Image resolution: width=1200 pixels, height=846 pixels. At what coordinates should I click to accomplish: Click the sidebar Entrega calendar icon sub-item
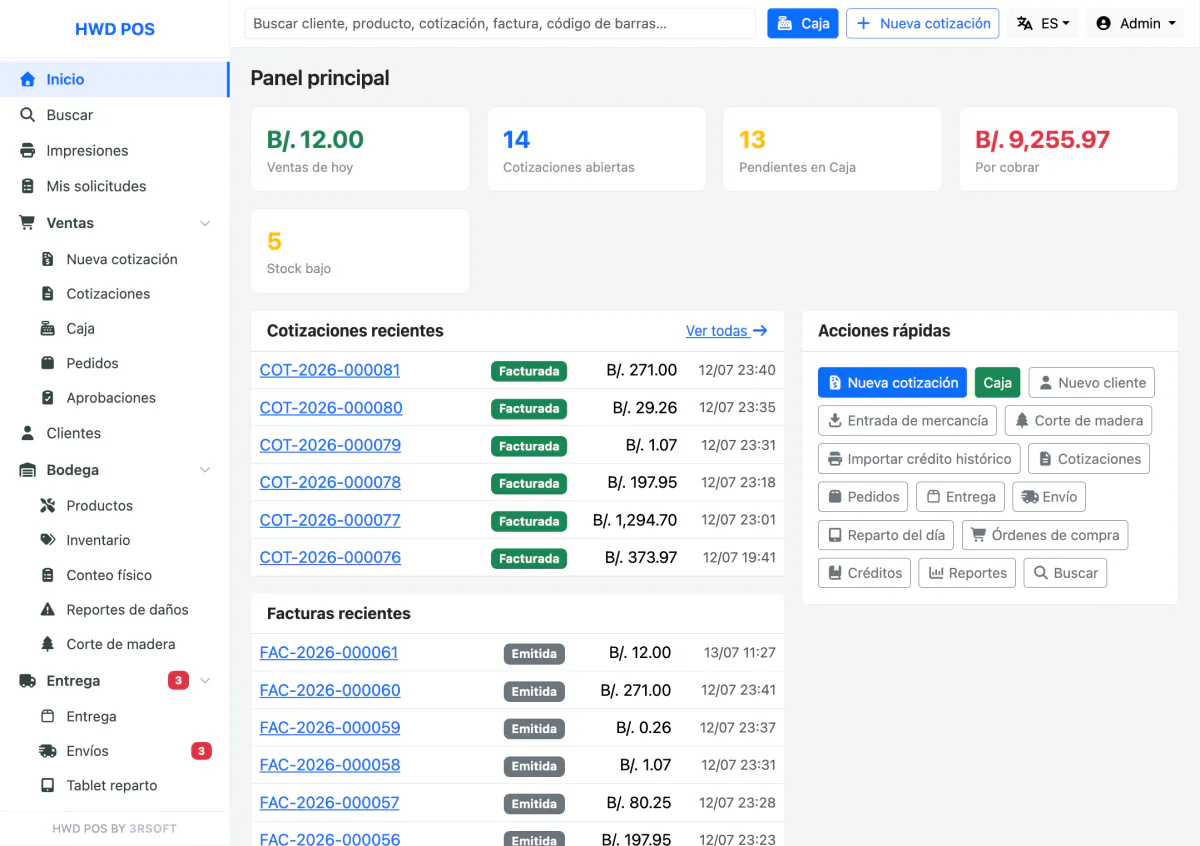click(x=48, y=716)
